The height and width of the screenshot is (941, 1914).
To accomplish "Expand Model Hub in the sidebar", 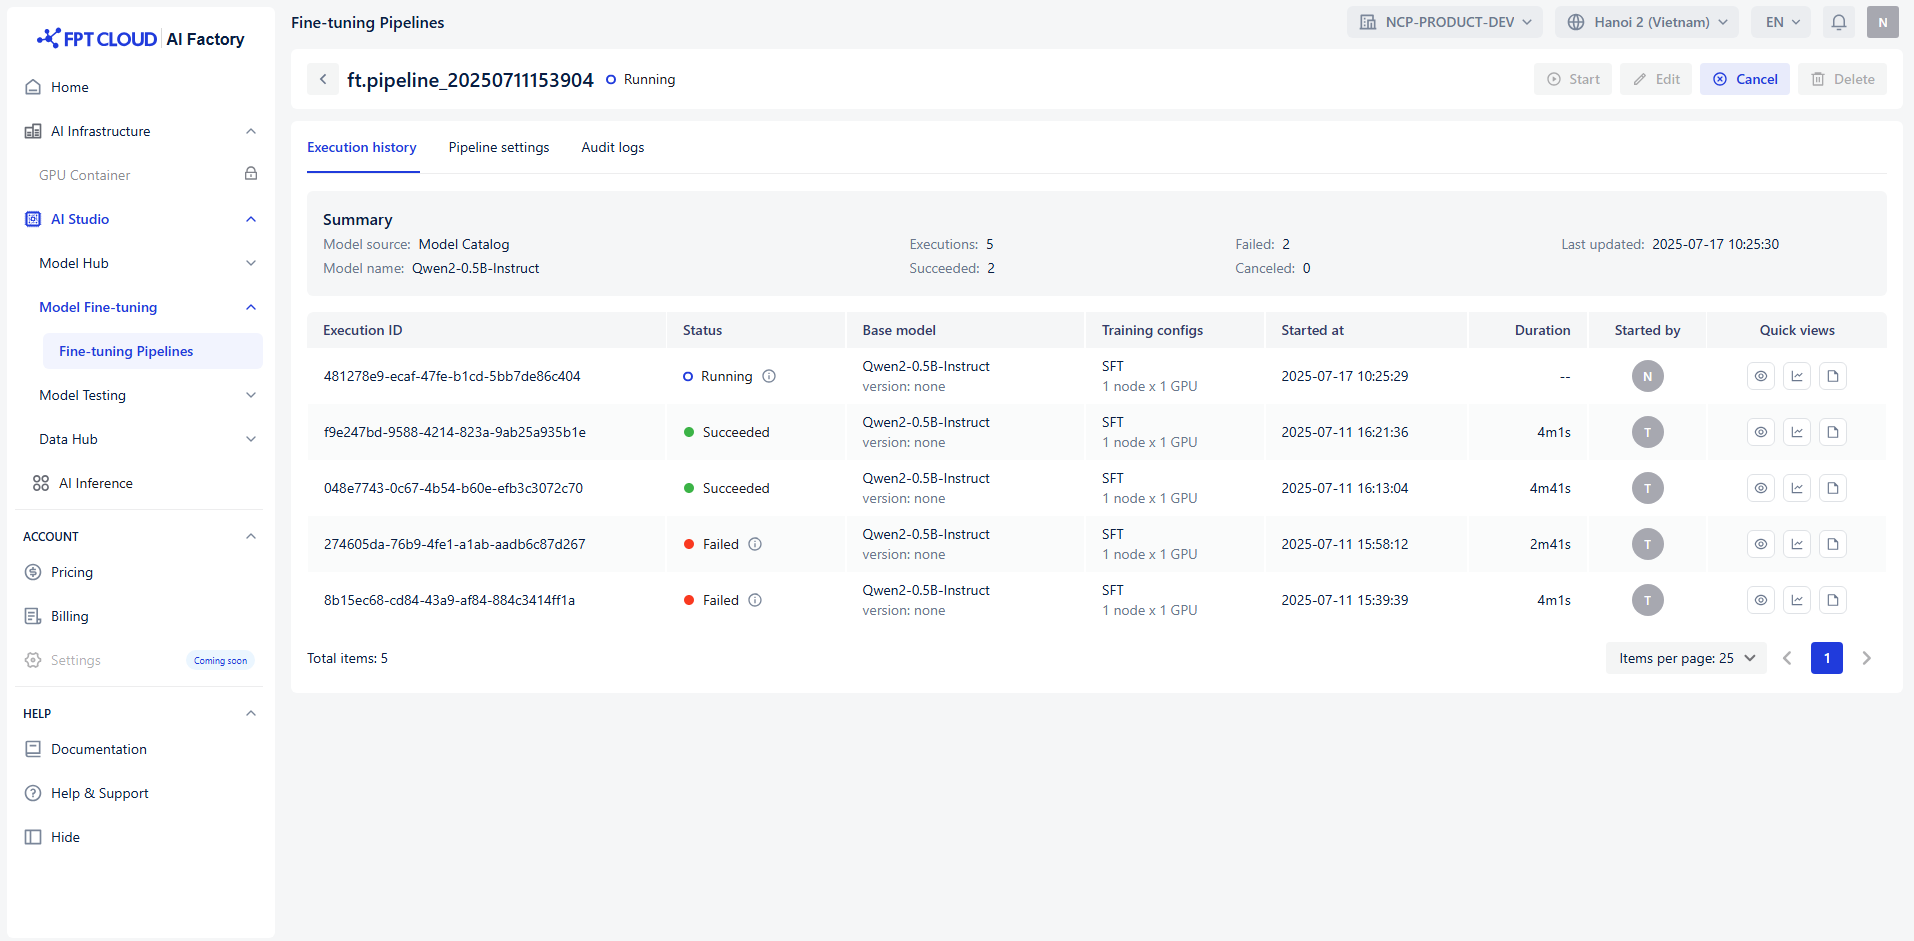I will (x=145, y=263).
